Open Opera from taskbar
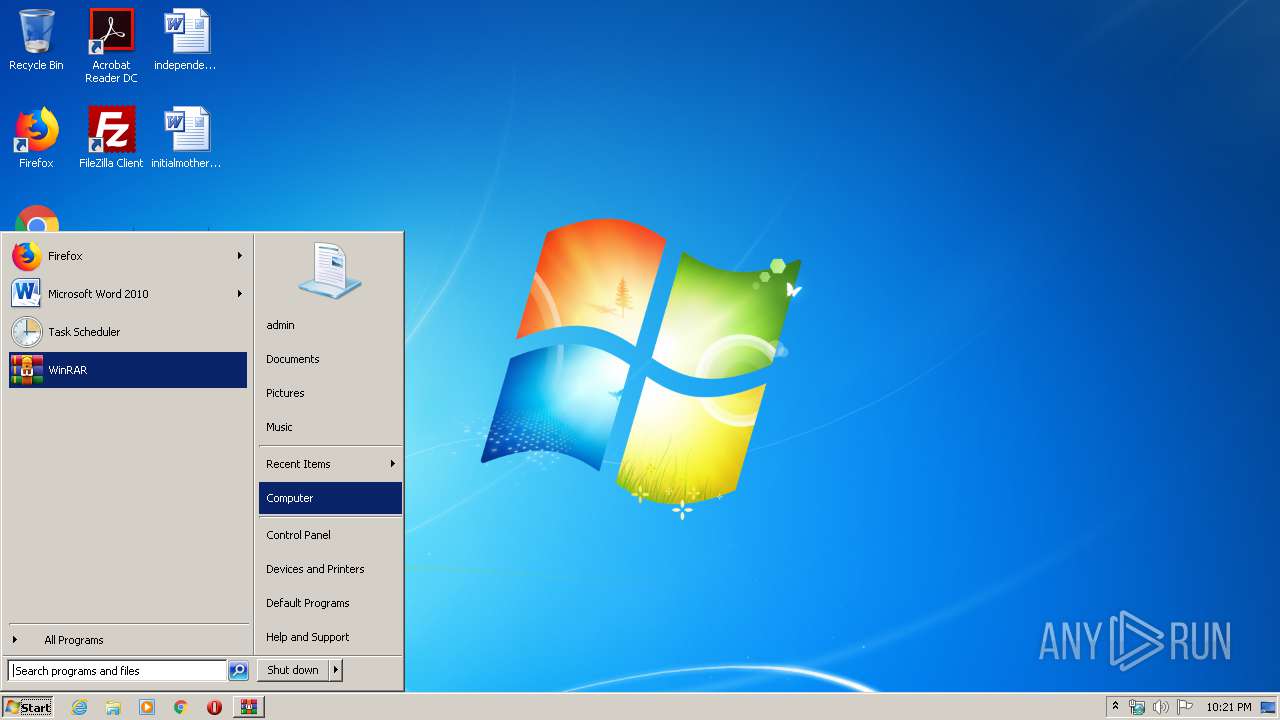 pos(214,707)
